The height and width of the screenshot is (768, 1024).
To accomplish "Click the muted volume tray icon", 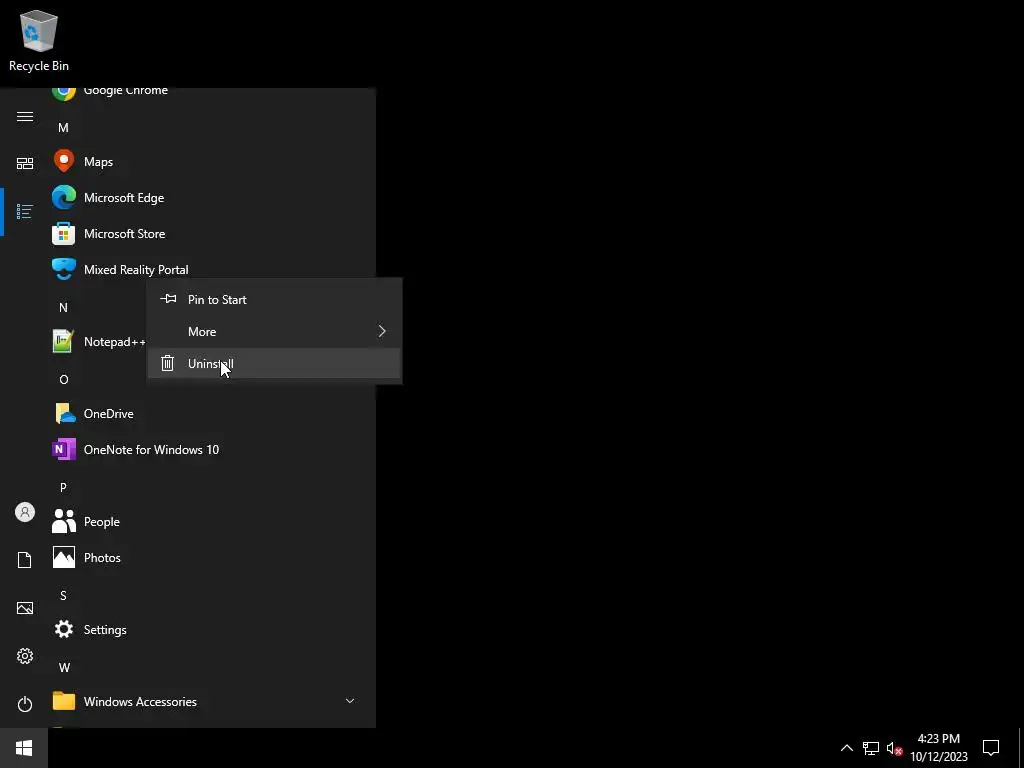I will 894,748.
